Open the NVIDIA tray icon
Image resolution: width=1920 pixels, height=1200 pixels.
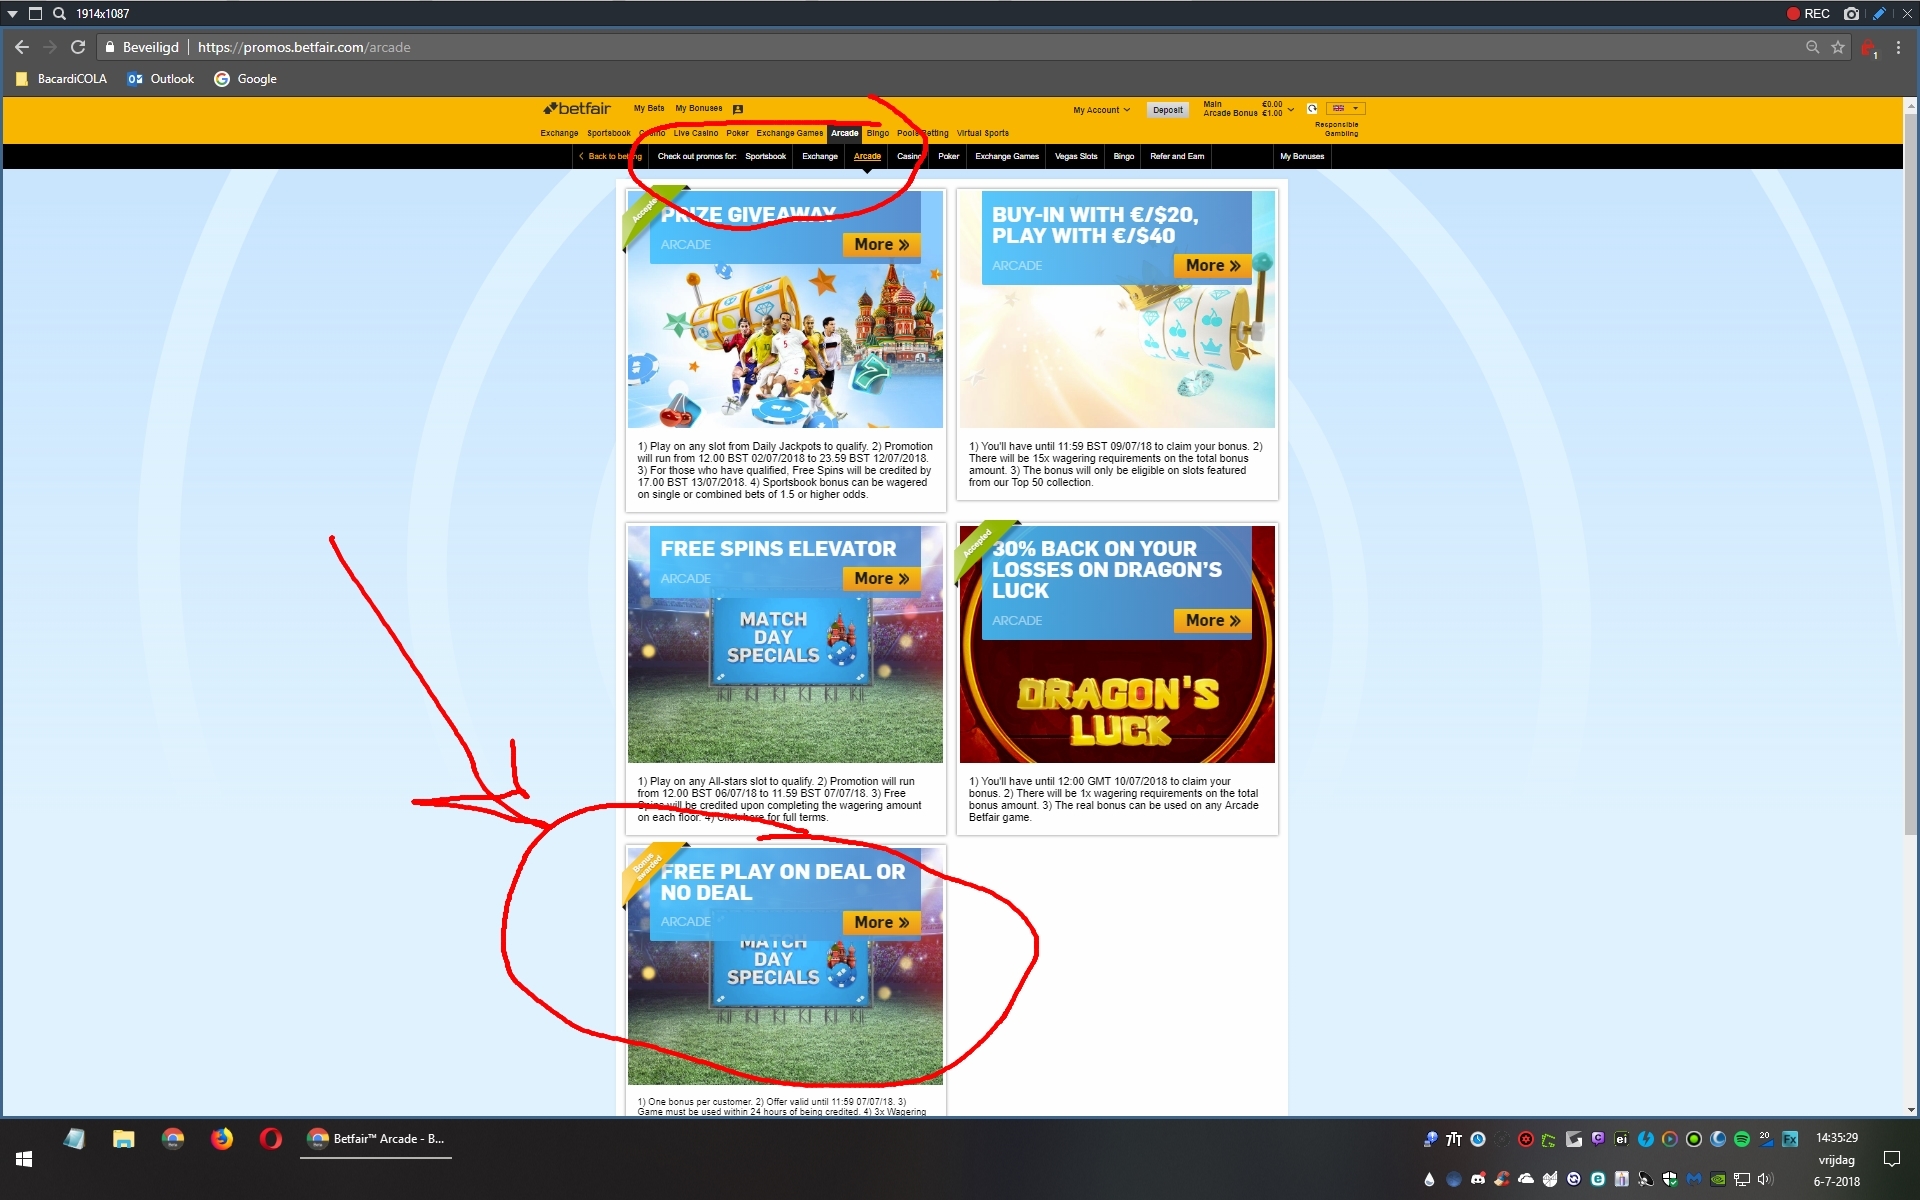point(1718,1179)
